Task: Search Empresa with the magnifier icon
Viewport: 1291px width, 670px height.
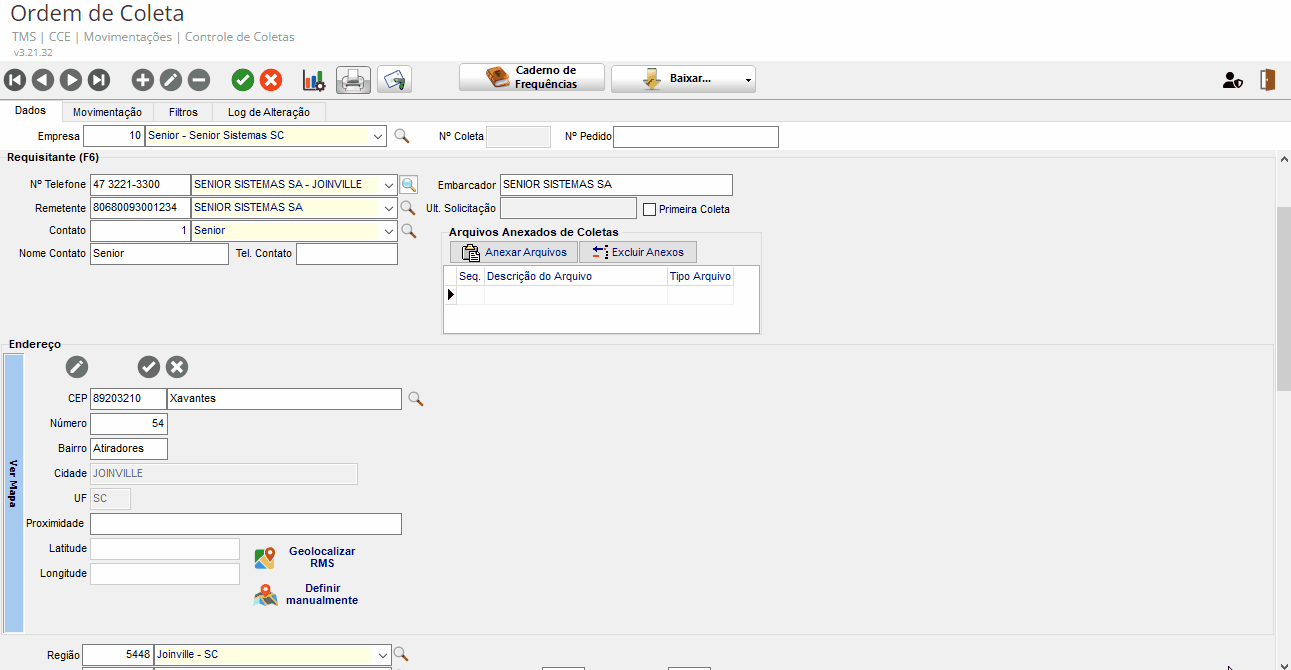Action: click(x=402, y=136)
